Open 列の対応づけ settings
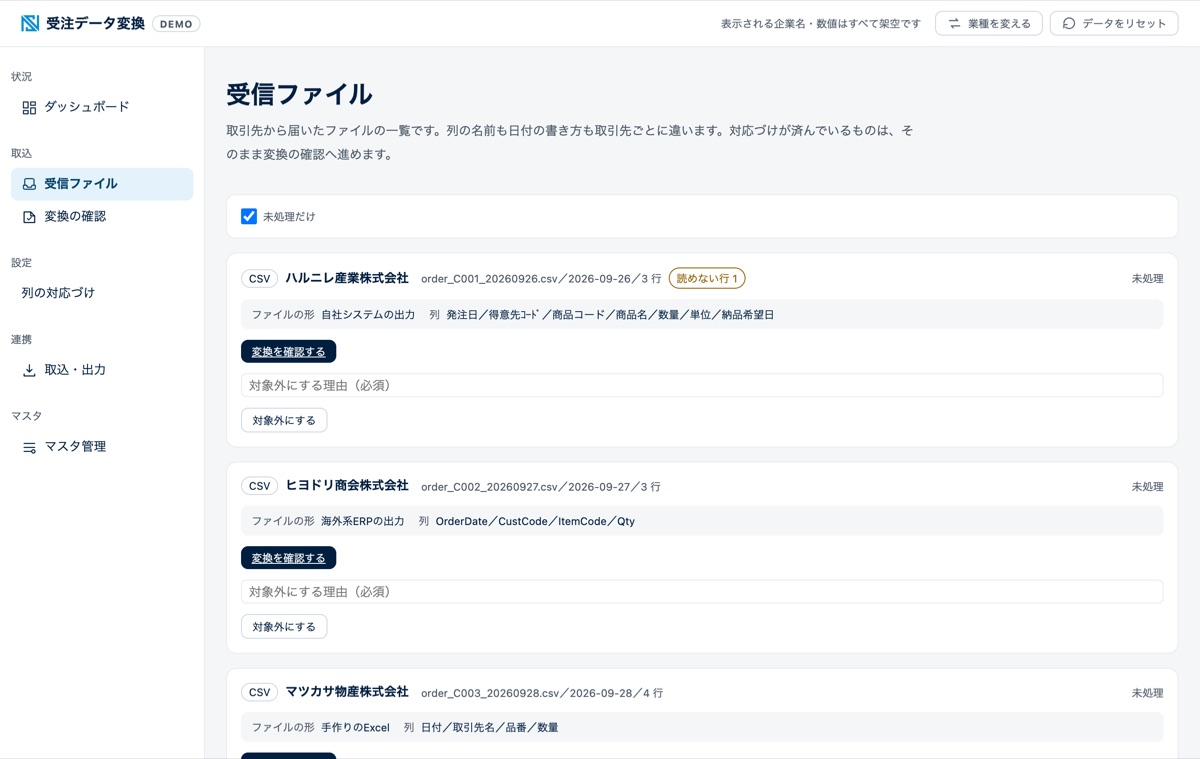 (x=102, y=293)
